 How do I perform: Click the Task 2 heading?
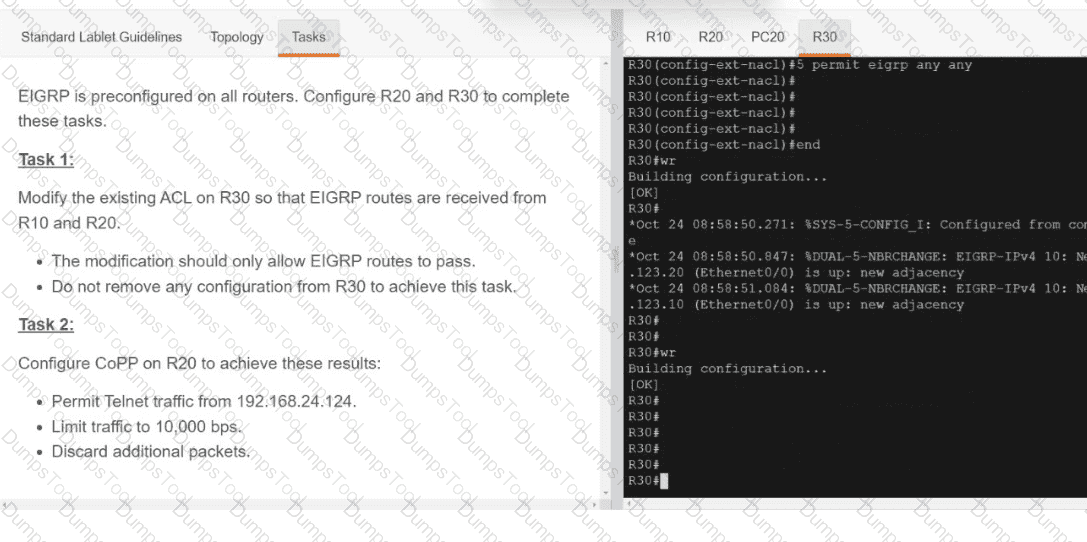(46, 325)
